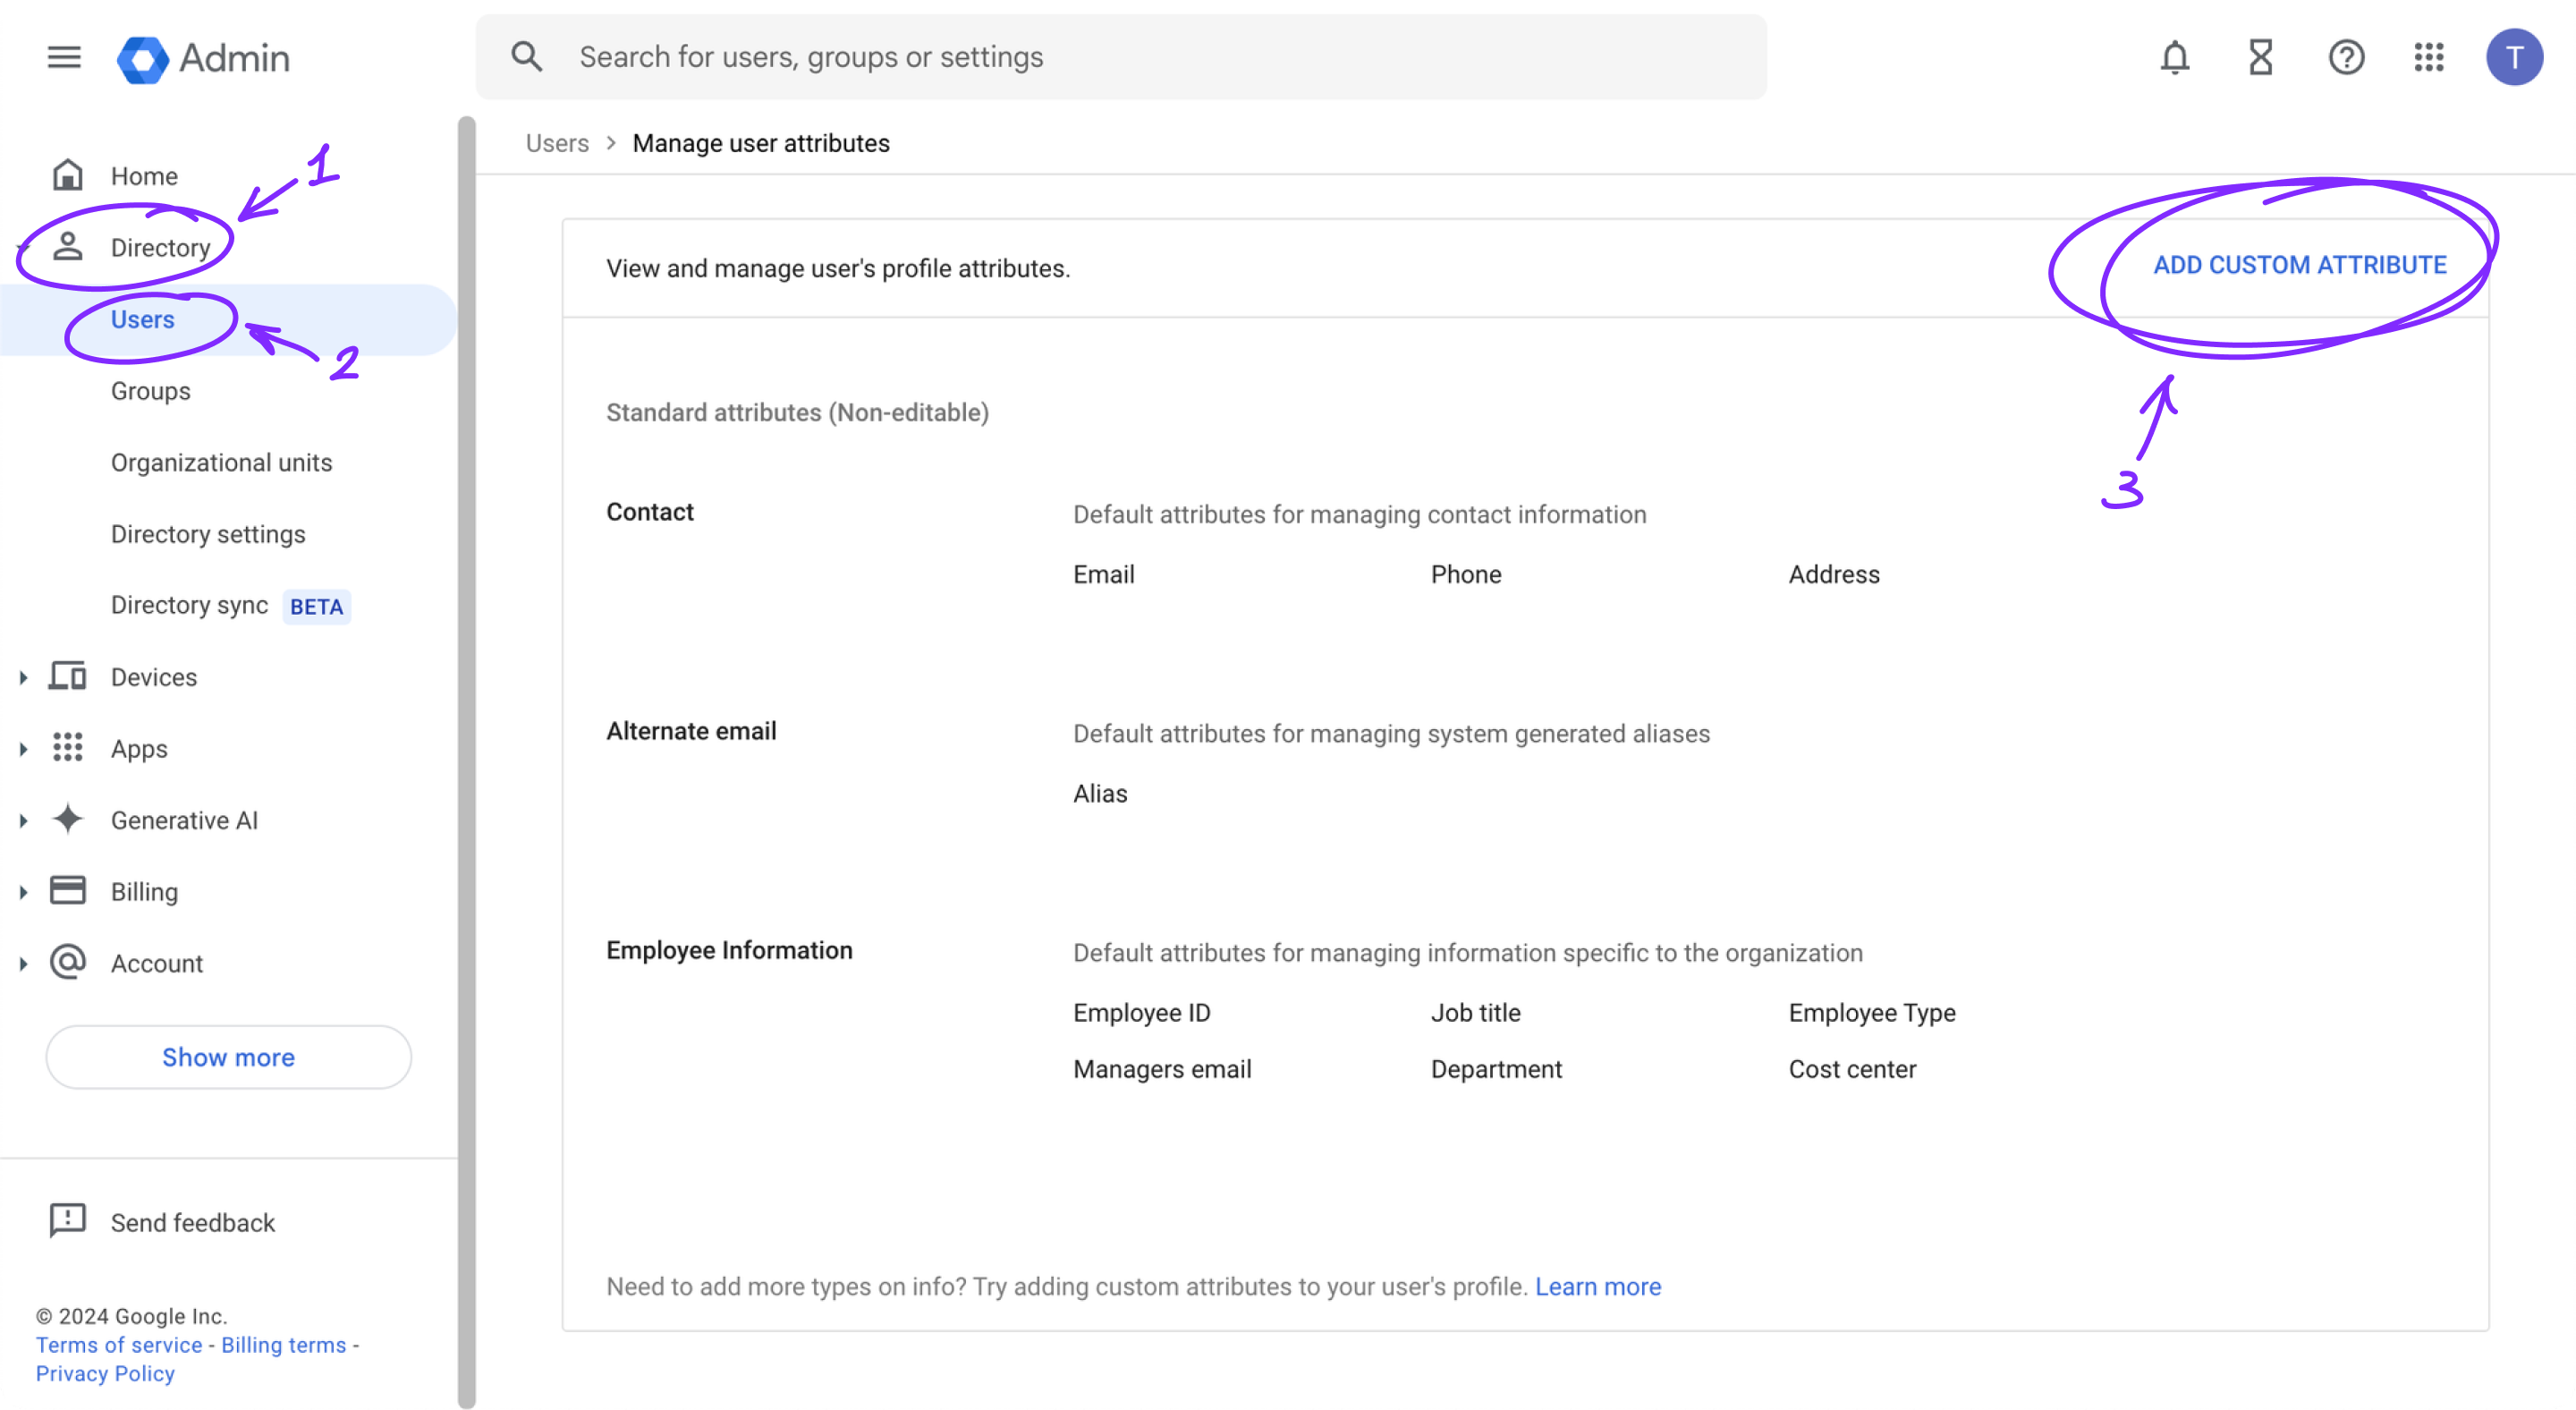The height and width of the screenshot is (1410, 2576).
Task: Open help using the question mark icon
Action: tap(2346, 57)
